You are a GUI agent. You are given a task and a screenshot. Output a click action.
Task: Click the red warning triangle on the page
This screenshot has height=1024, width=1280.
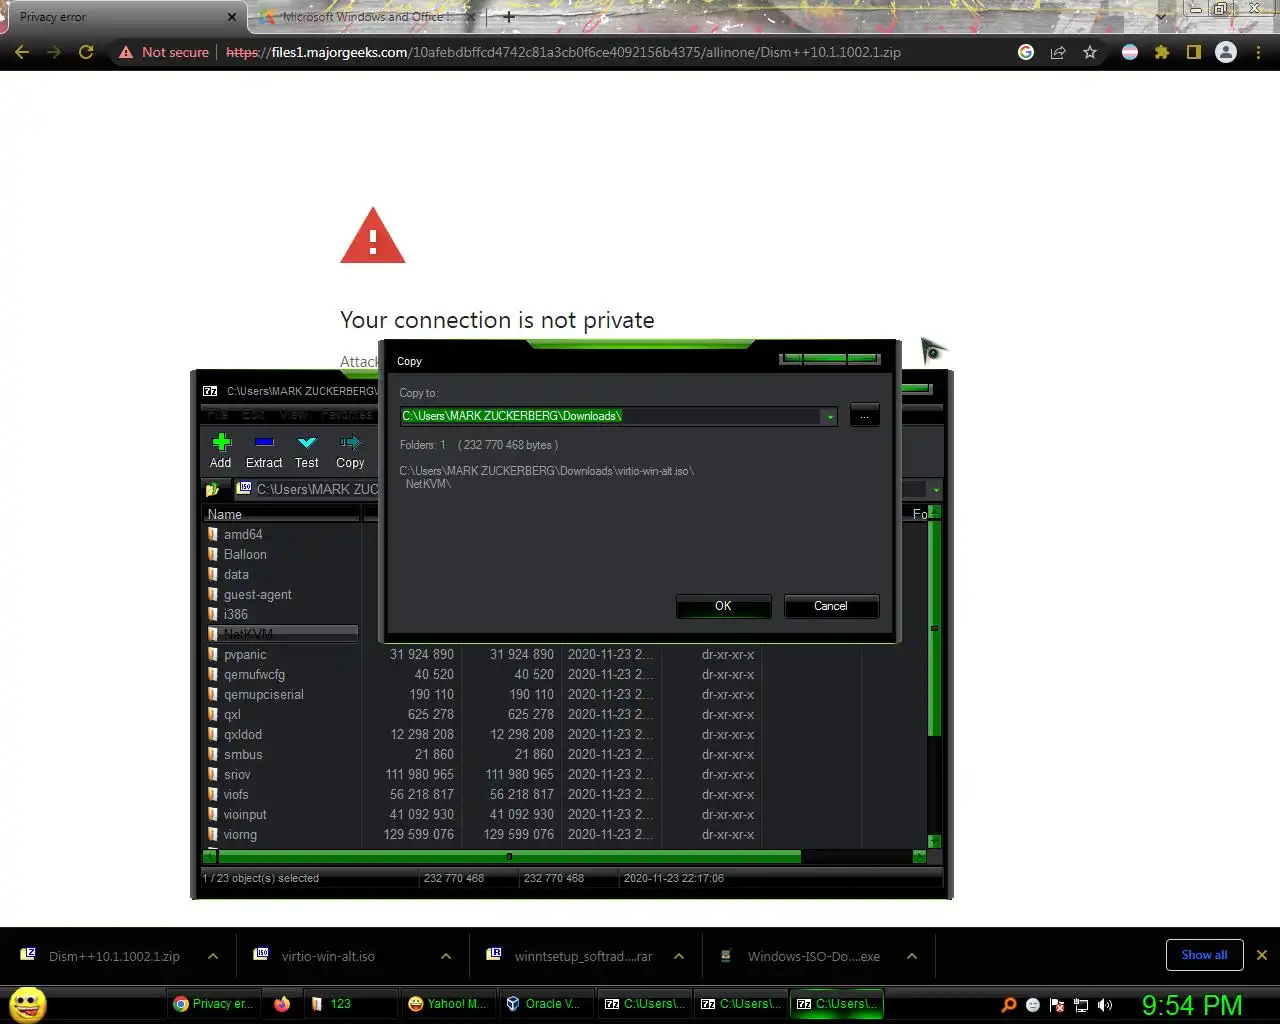[x=373, y=236]
